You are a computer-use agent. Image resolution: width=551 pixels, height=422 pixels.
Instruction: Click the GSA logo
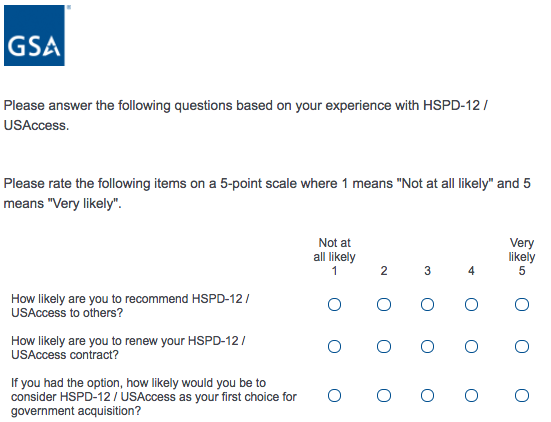click(x=34, y=35)
